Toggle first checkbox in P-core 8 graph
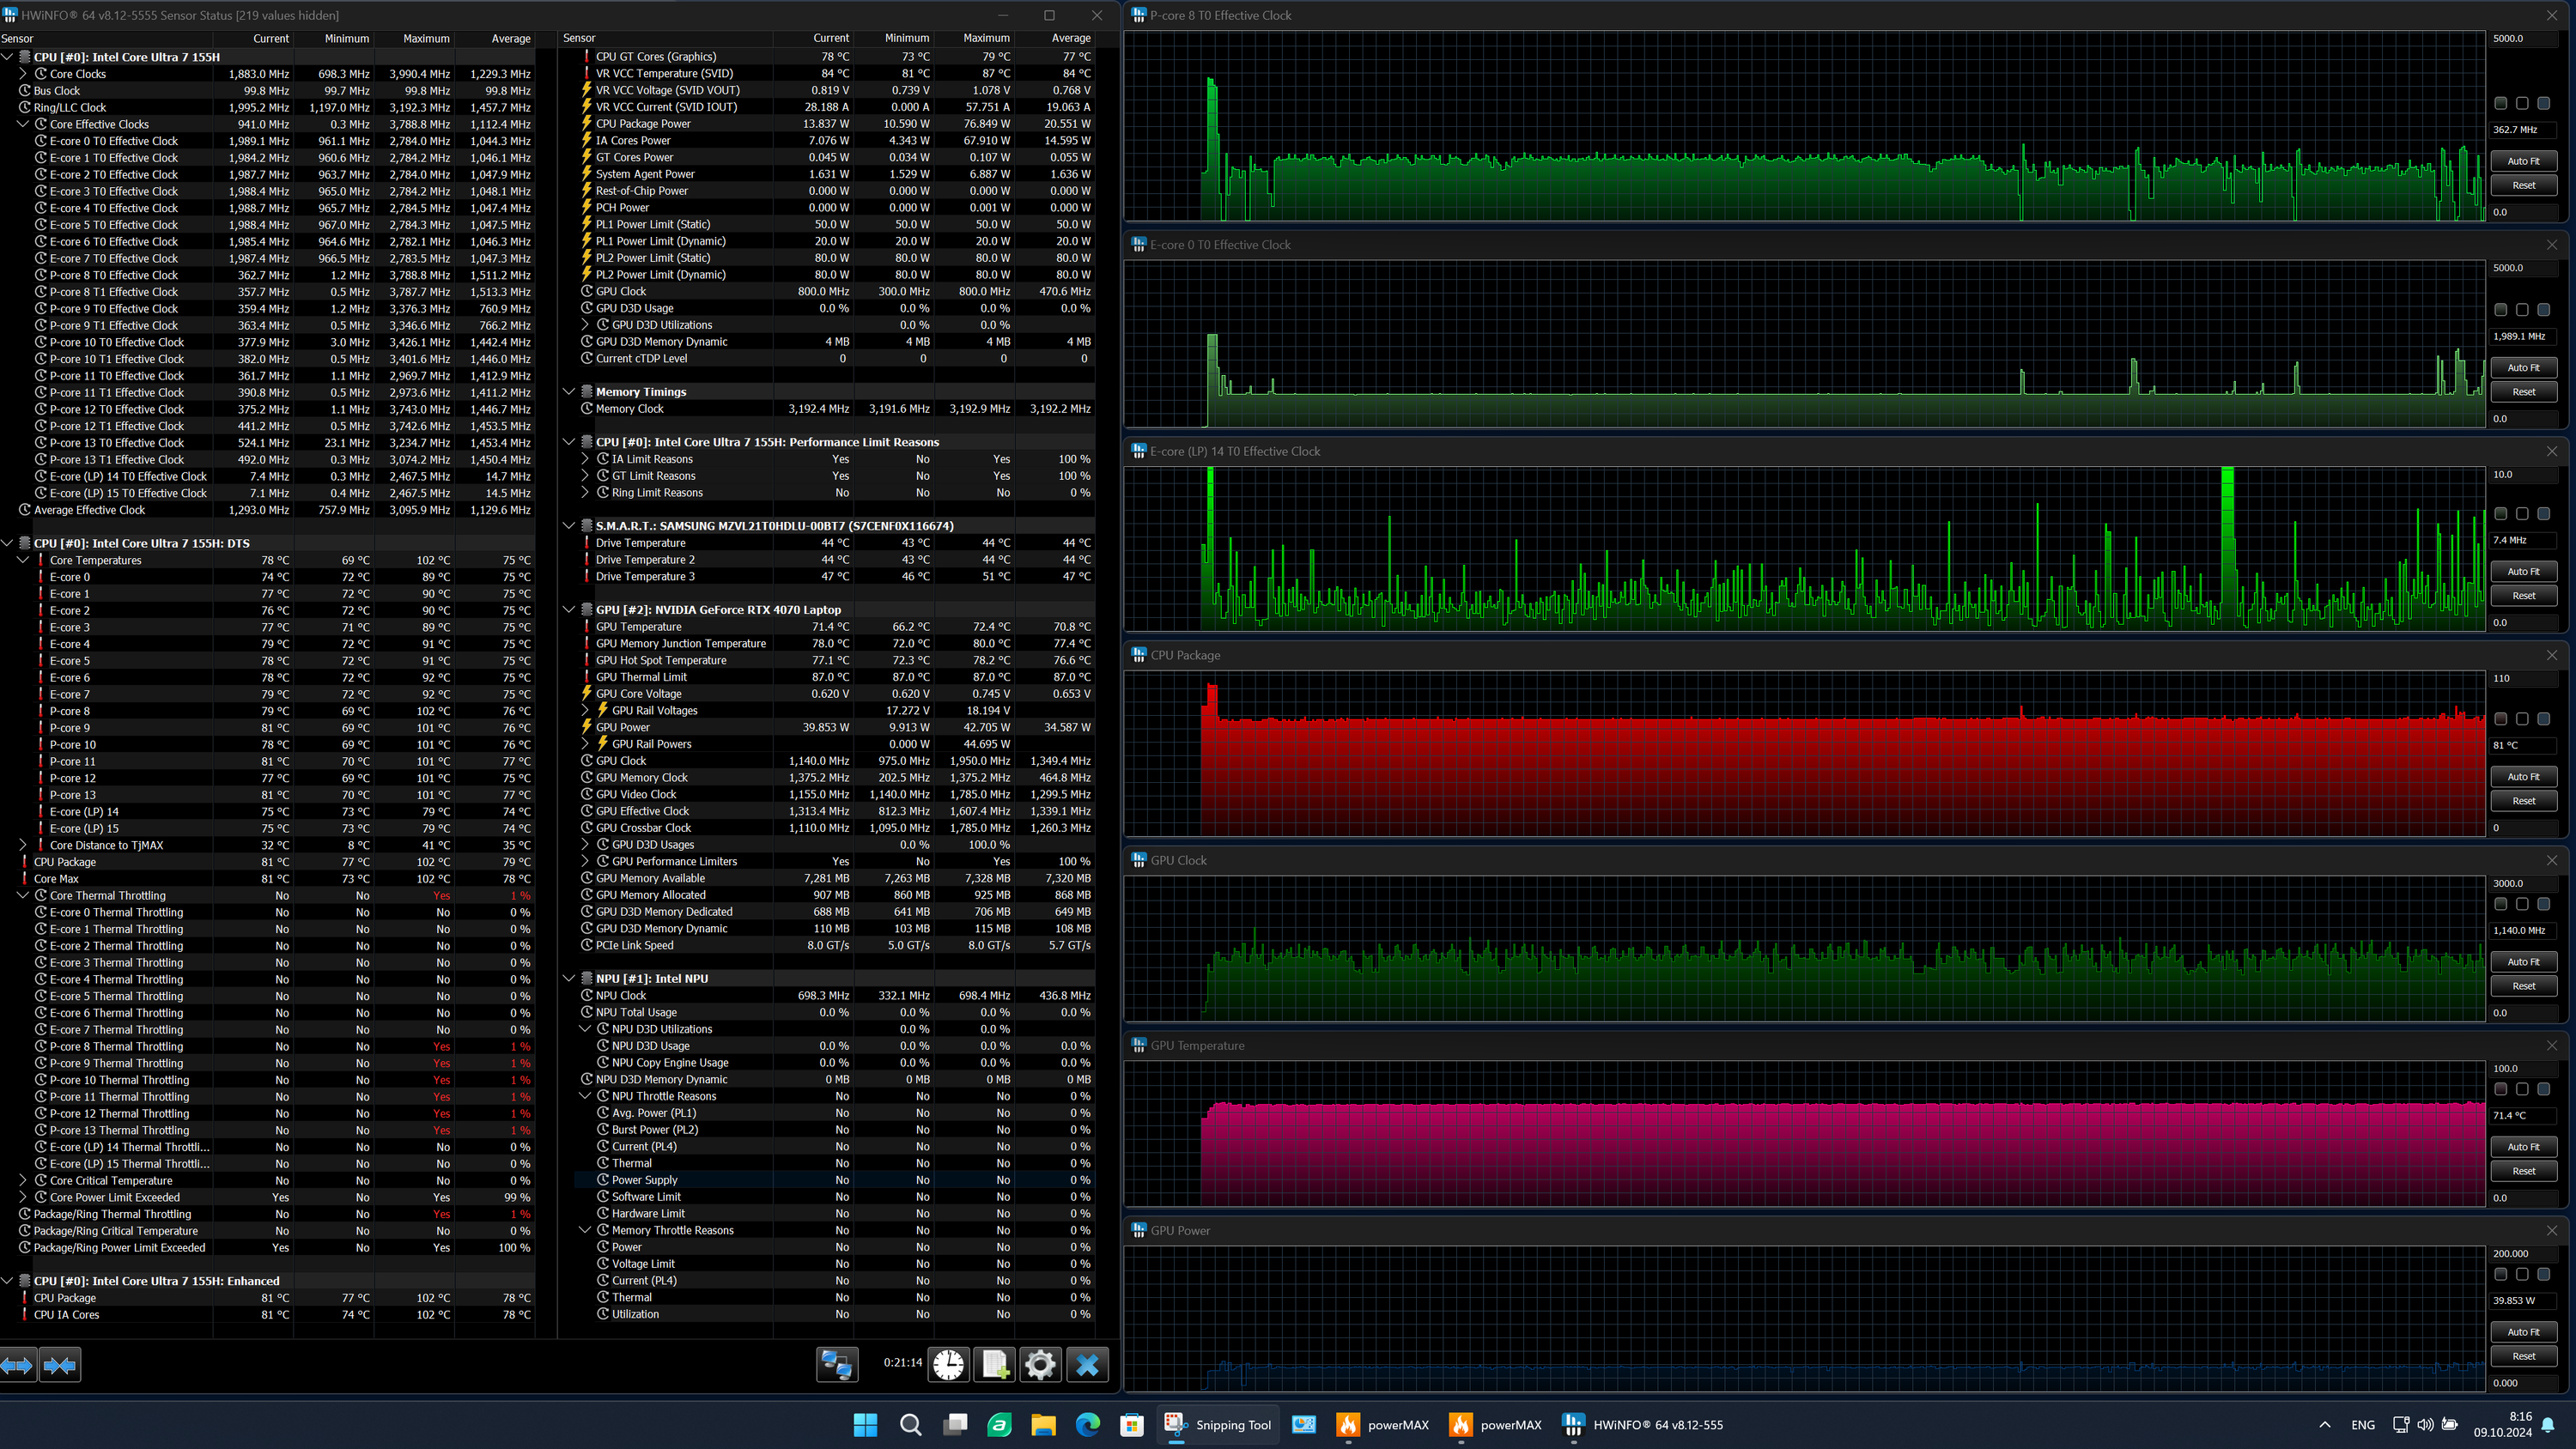The width and height of the screenshot is (2576, 1449). tap(2500, 103)
